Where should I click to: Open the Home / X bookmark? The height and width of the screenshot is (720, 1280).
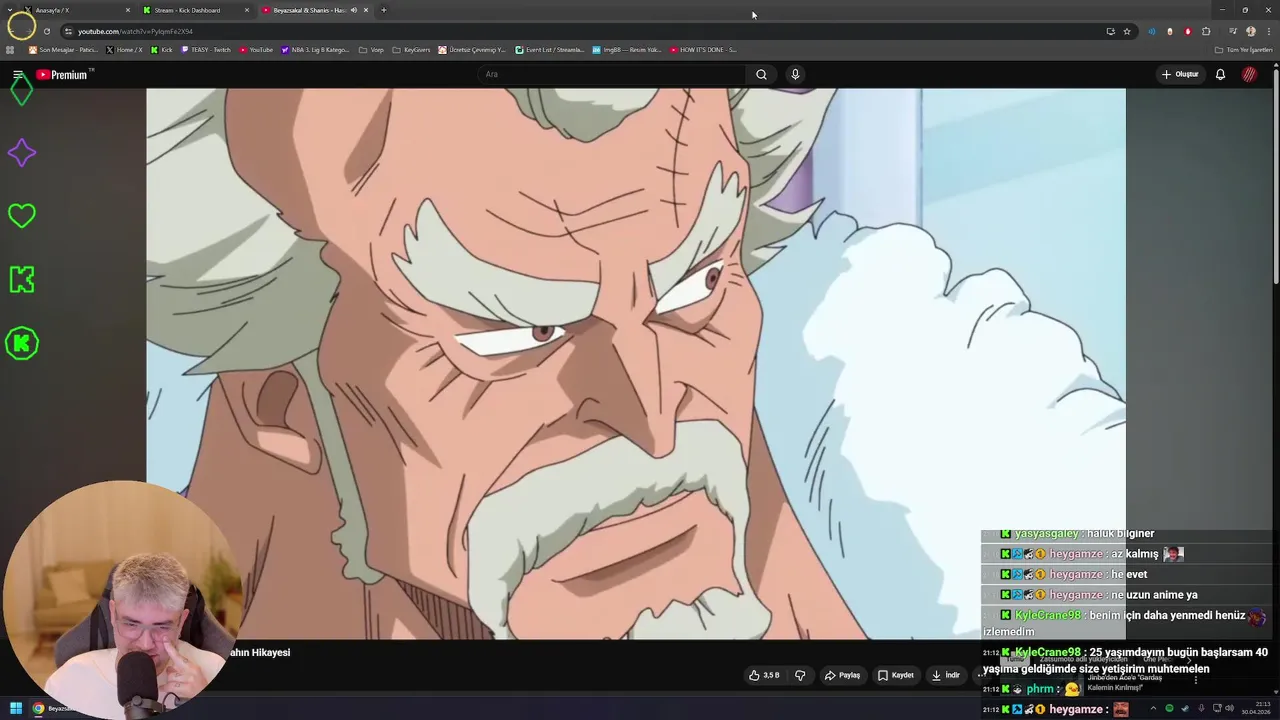tap(124, 49)
